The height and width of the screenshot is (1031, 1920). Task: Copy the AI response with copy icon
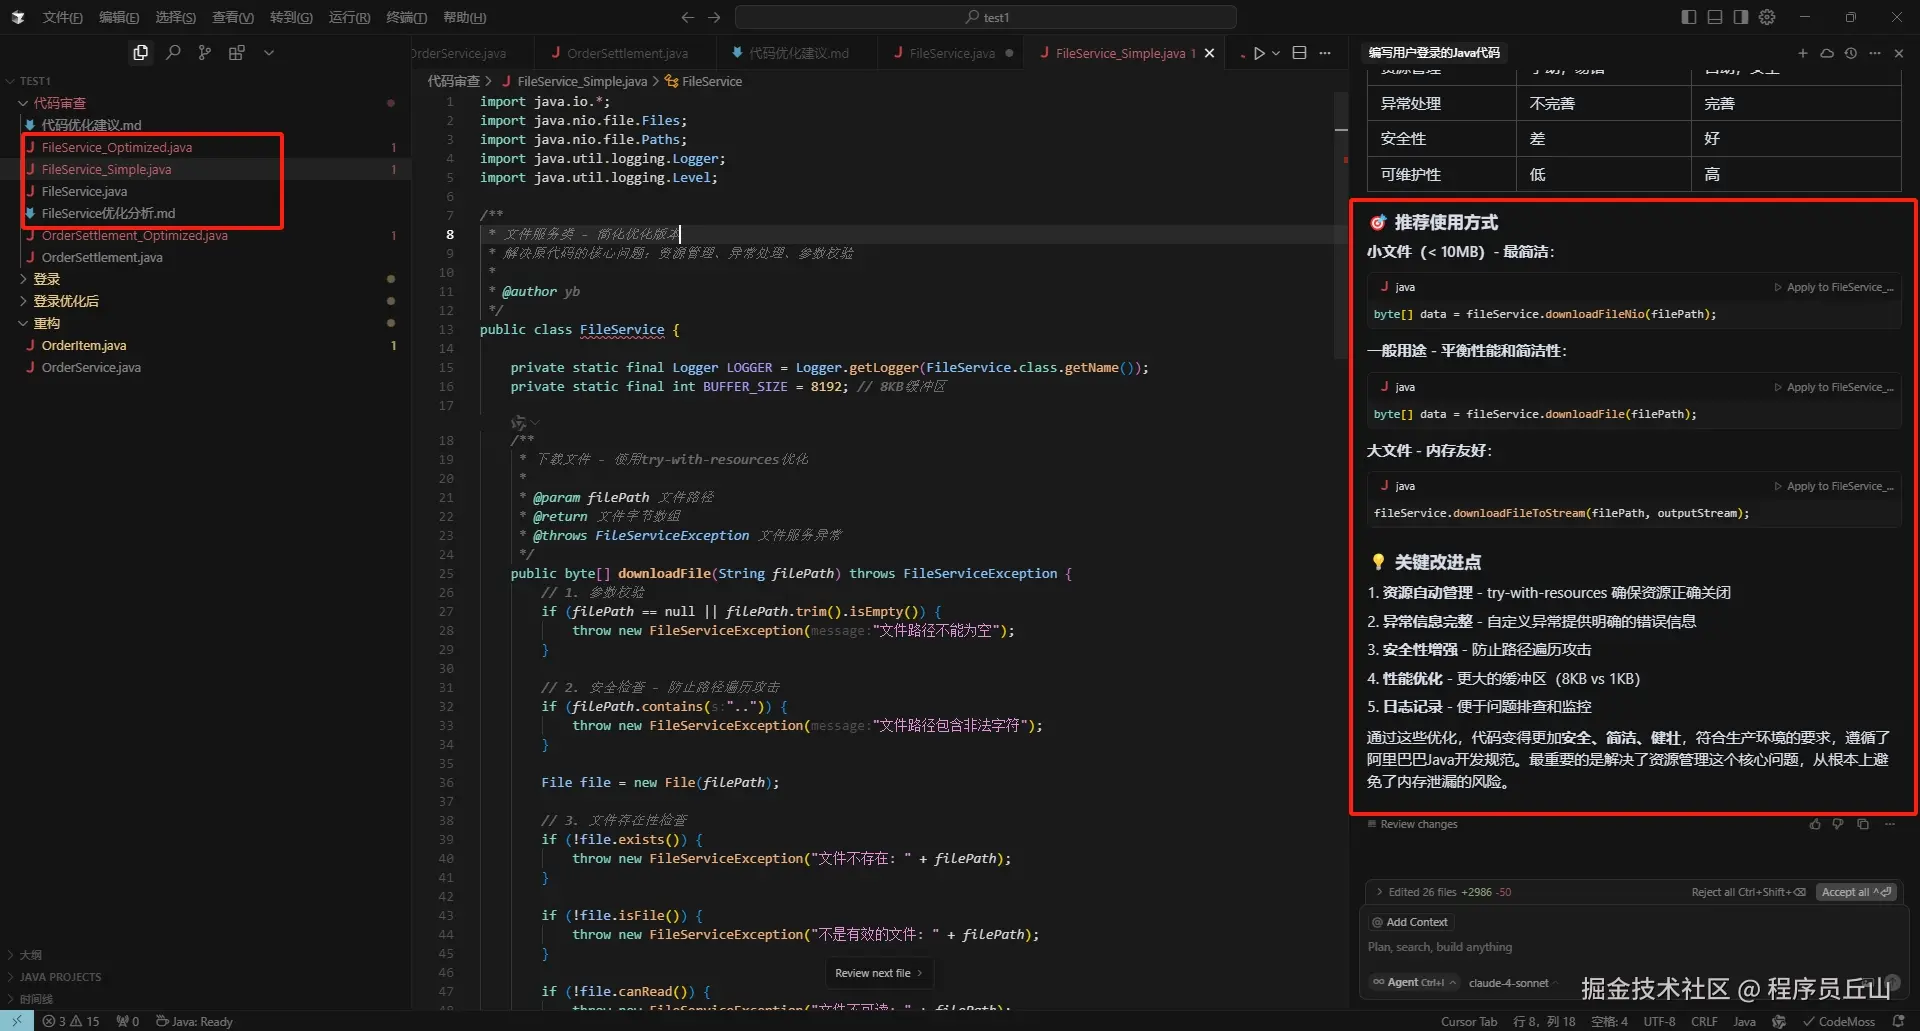pos(1862,824)
